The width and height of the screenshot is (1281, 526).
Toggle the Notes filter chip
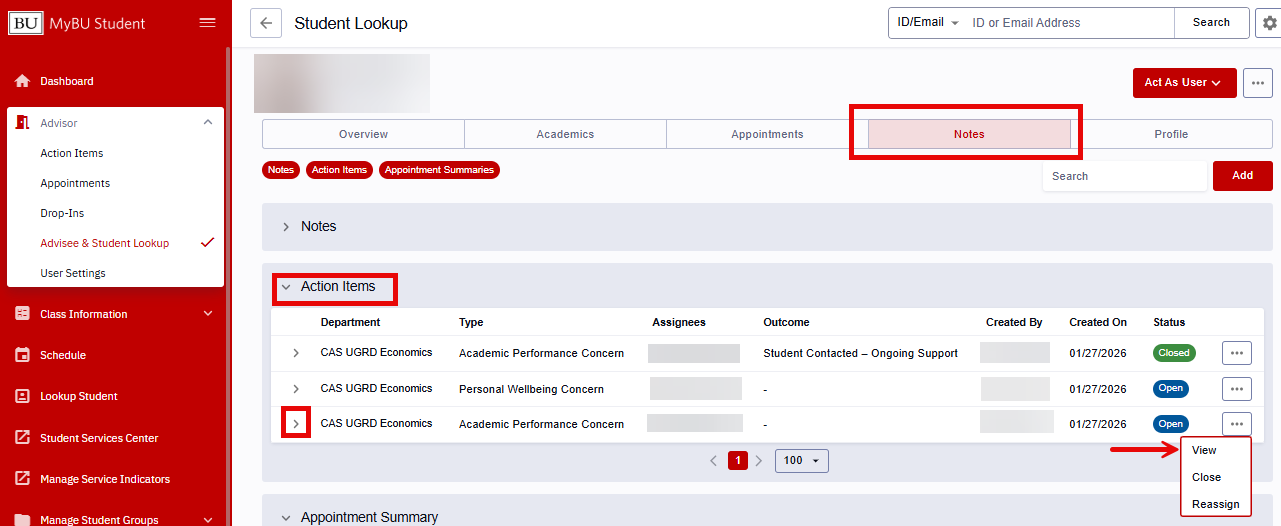tap(281, 170)
